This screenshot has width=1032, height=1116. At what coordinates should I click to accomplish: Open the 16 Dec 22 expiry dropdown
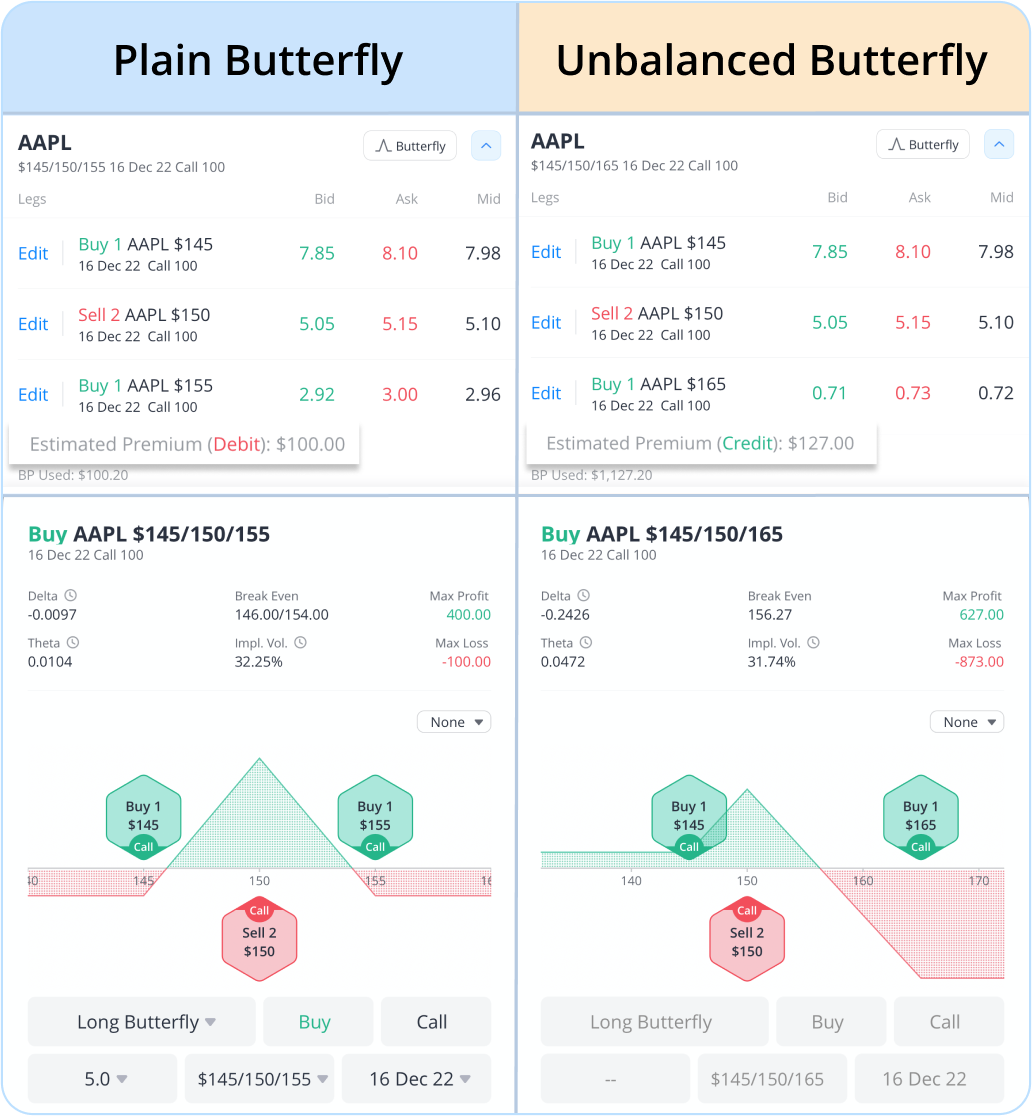pyautogui.click(x=416, y=1079)
